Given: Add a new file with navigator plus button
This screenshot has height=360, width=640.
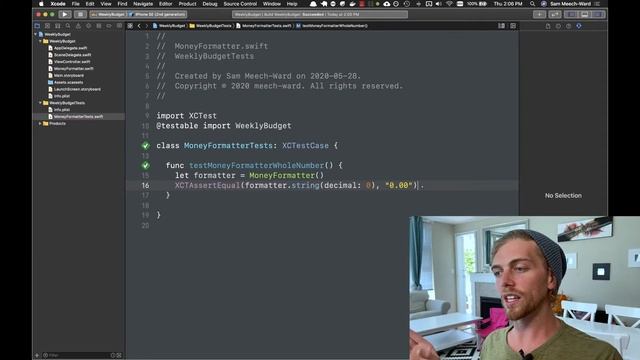Looking at the screenshot, I should tap(37, 355).
